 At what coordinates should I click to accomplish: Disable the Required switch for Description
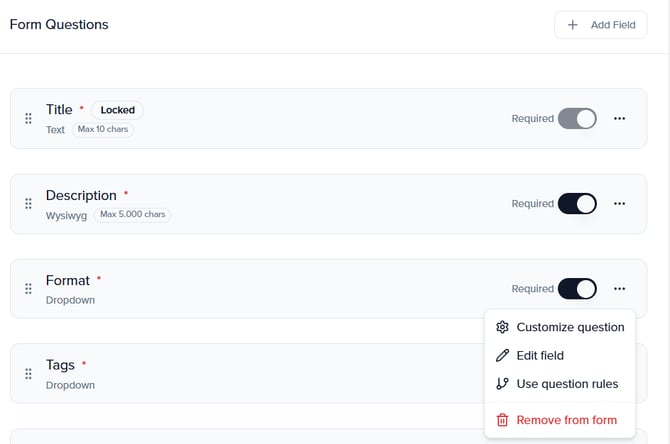coord(577,204)
